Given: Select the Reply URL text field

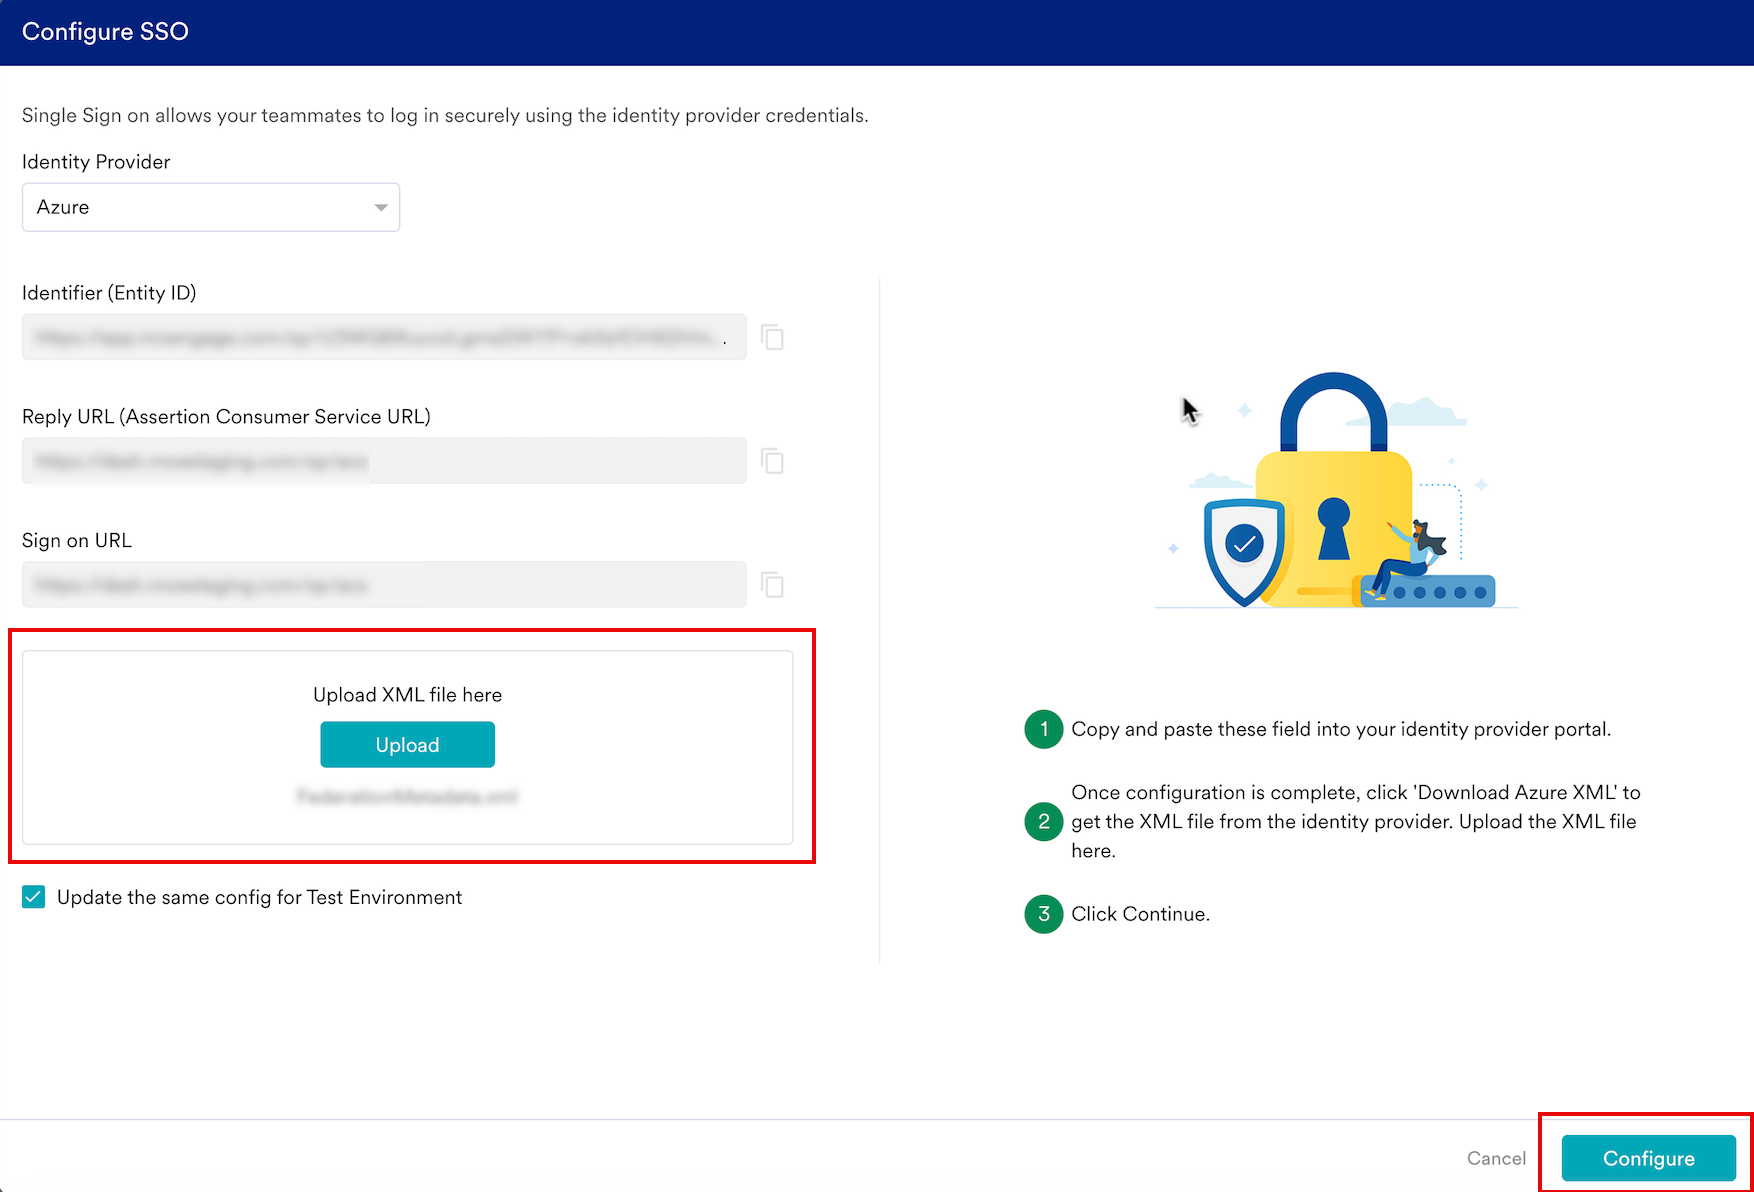Looking at the screenshot, I should coord(384,461).
